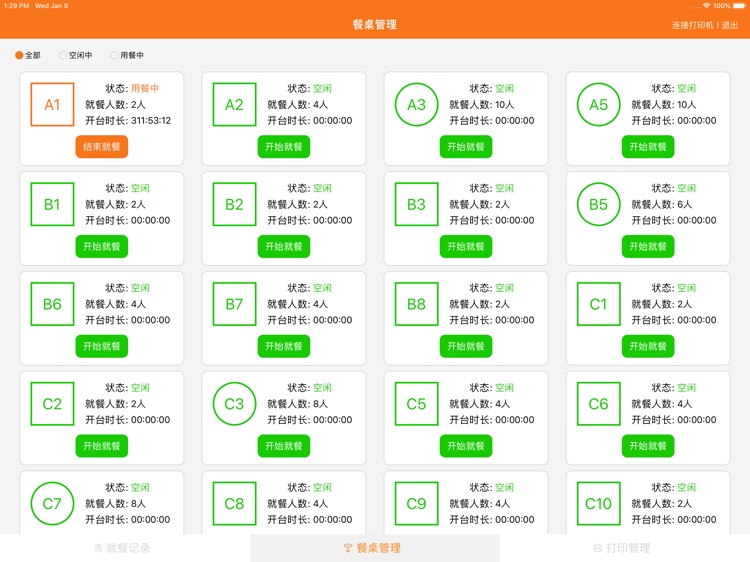The height and width of the screenshot is (562, 750).
Task: Click 就餐人数: 8人 on table C3
Action: (x=298, y=404)
